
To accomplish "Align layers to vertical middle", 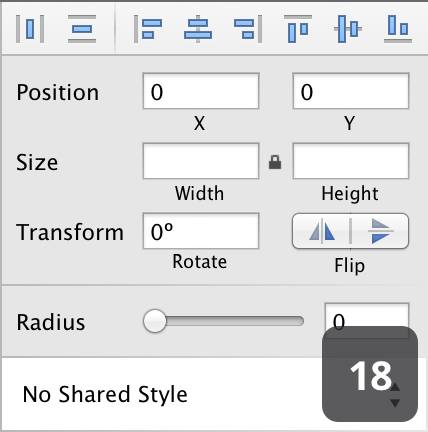I will 348,29.
